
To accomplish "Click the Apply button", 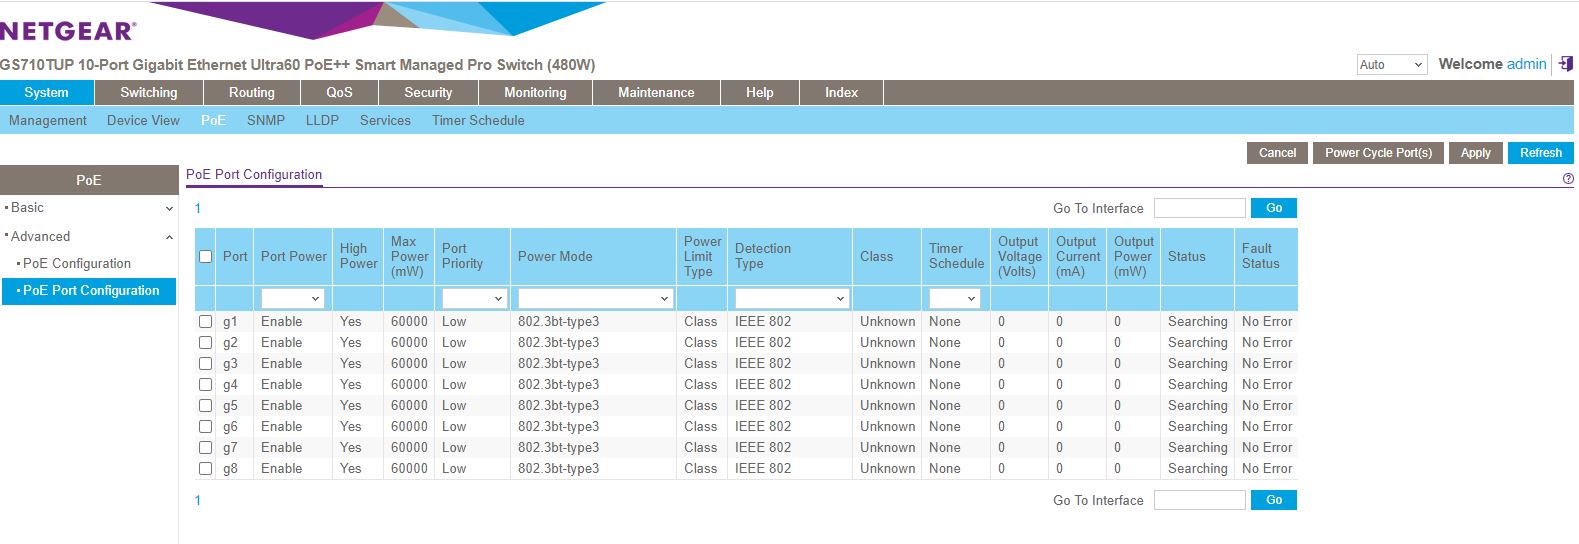I will [x=1475, y=153].
